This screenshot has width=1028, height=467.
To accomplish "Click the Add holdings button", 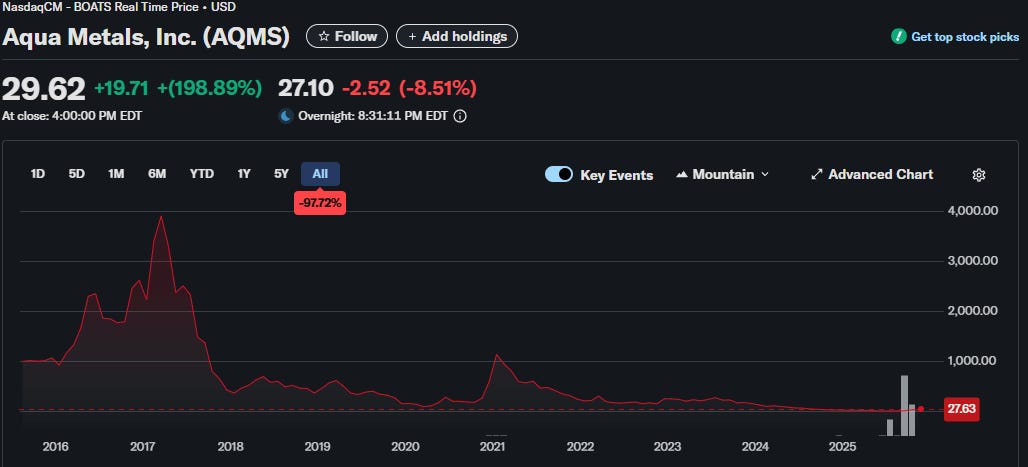I will pos(457,36).
